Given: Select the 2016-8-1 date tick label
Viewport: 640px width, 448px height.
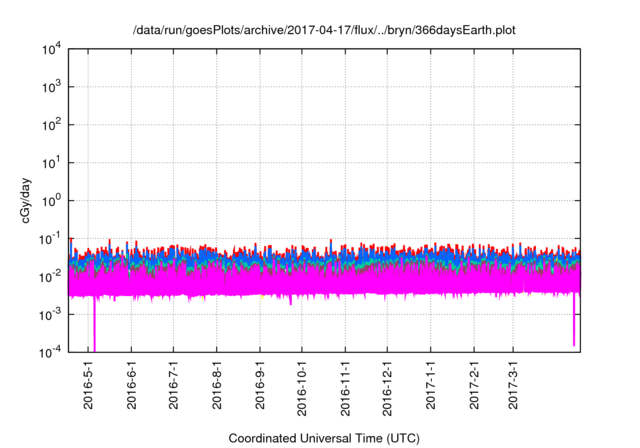Looking at the screenshot, I should pyautogui.click(x=217, y=385).
